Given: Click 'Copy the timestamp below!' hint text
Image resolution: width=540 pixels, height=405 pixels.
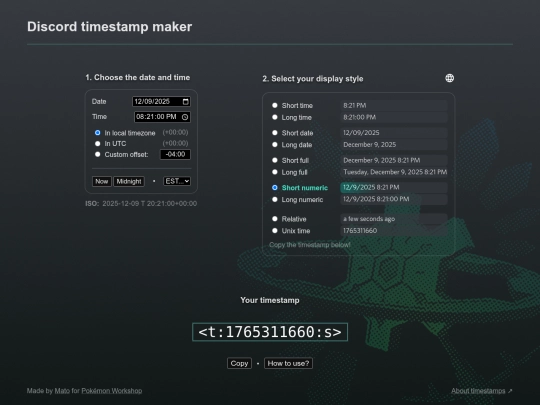Looking at the screenshot, I should tap(310, 245).
